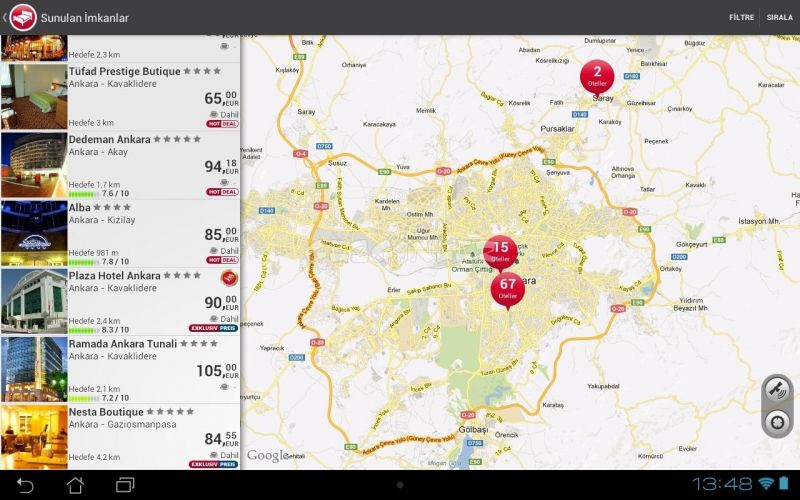Image resolution: width=800 pixels, height=500 pixels.
Task: Open the Ramada Ankara Tunali photo
Action: click(x=34, y=369)
